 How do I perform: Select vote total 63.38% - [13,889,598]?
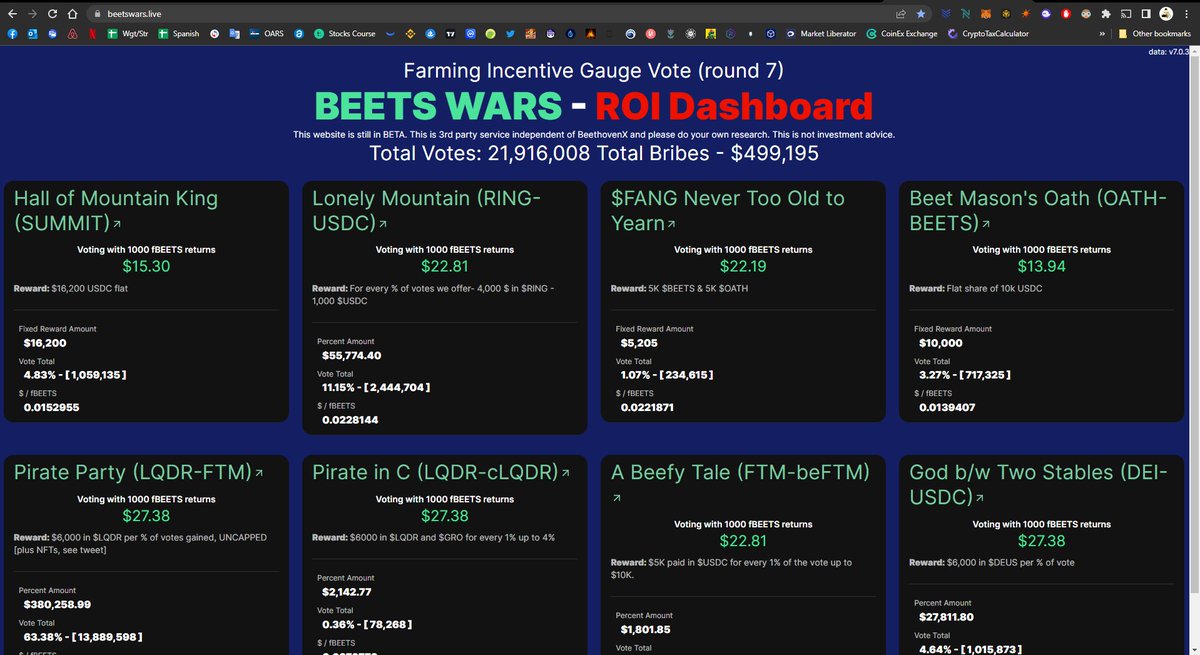coord(82,637)
